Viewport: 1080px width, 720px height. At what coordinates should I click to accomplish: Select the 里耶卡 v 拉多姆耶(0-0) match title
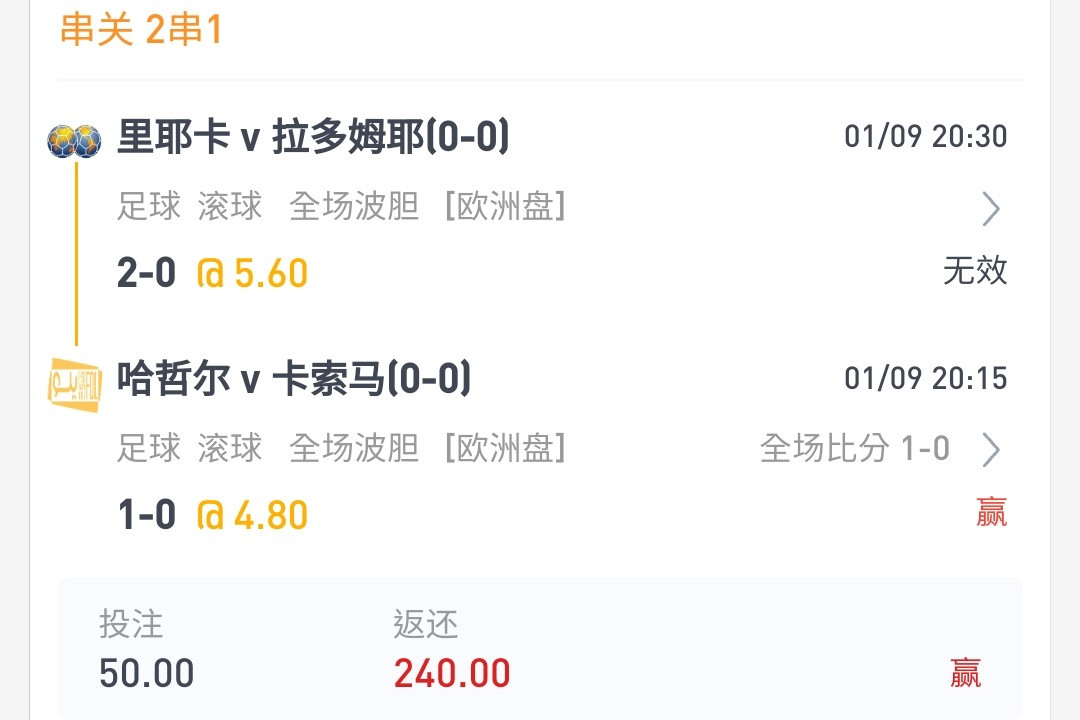[x=313, y=136]
